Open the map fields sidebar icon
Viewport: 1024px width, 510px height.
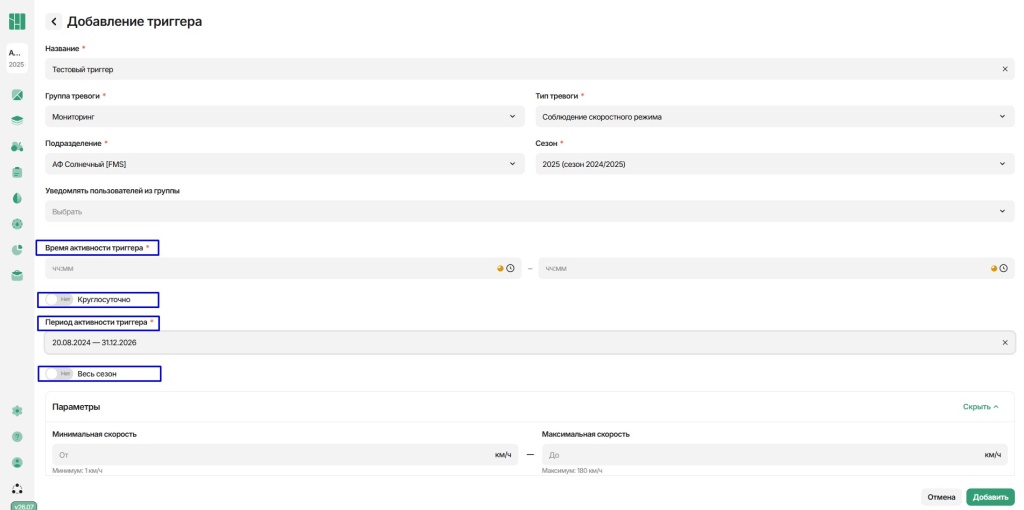[x=17, y=95]
